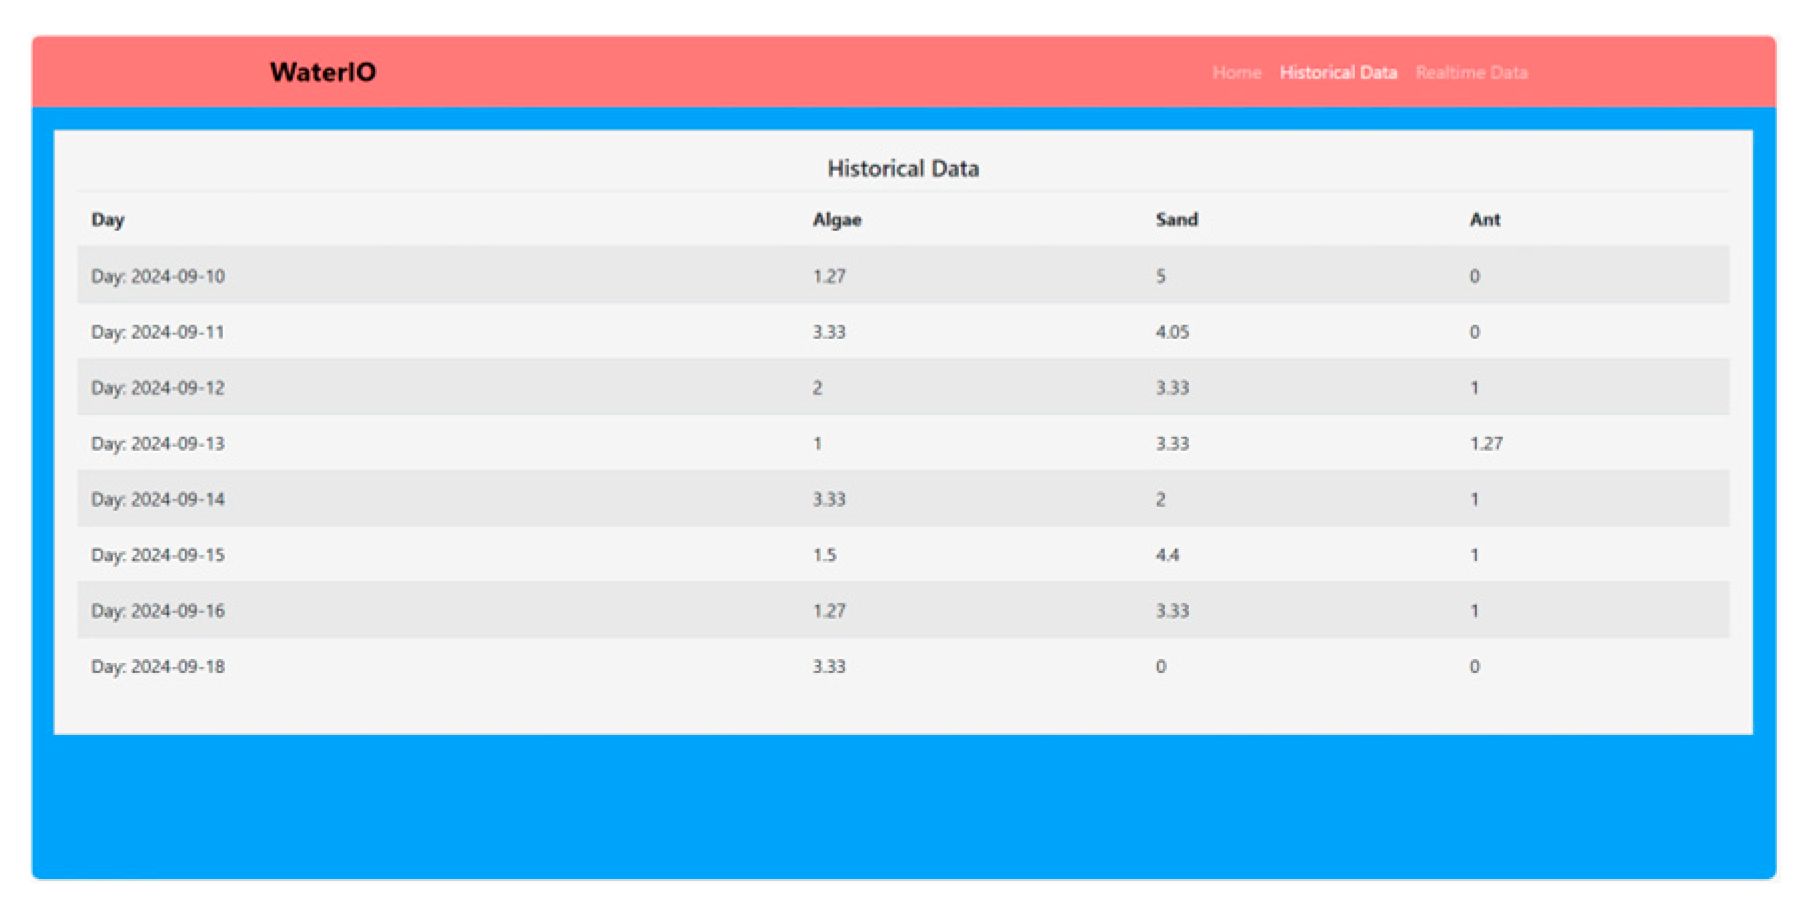Screen dimensions: 1804x910
Task: Click the WaterIO brand logo
Action: tap(322, 72)
